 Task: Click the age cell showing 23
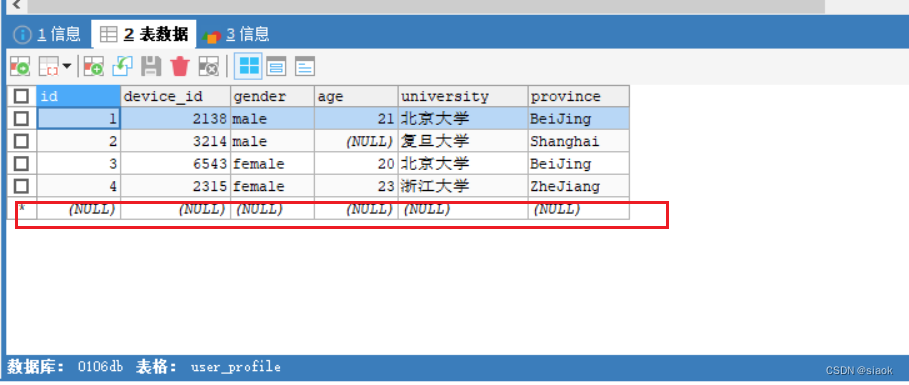[357, 186]
